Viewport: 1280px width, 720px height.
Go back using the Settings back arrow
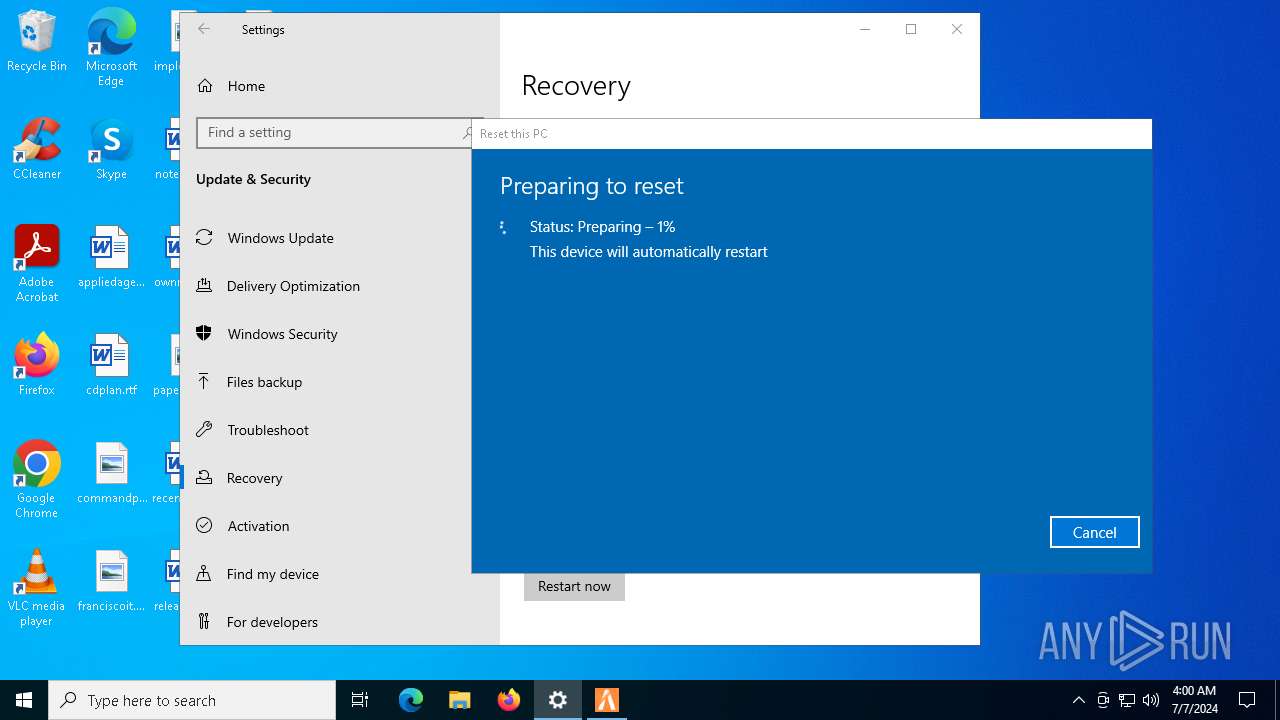click(204, 29)
